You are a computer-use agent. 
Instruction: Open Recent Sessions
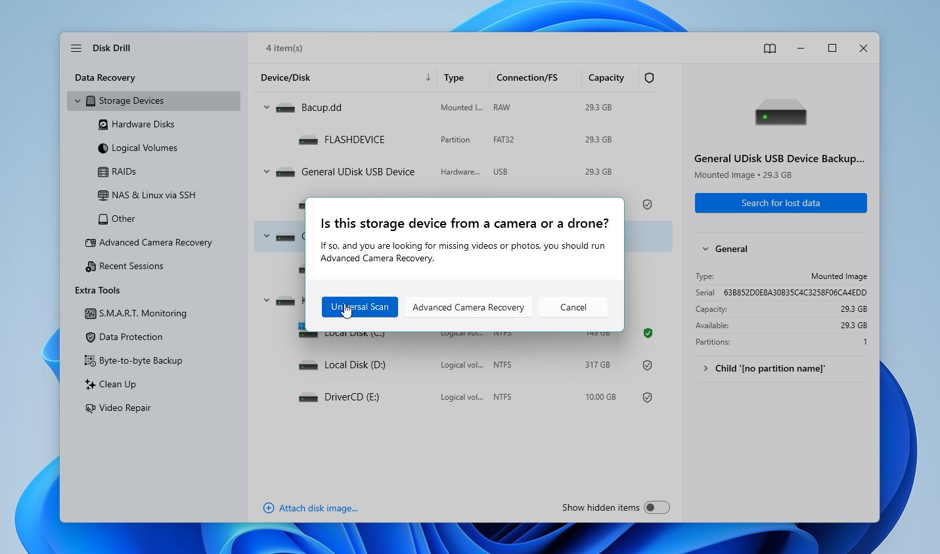[x=131, y=266]
